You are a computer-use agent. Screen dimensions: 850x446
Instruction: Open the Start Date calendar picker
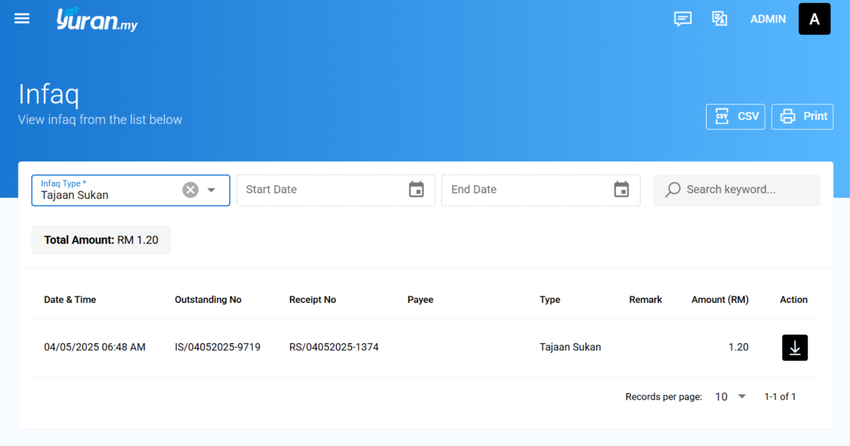tap(416, 190)
